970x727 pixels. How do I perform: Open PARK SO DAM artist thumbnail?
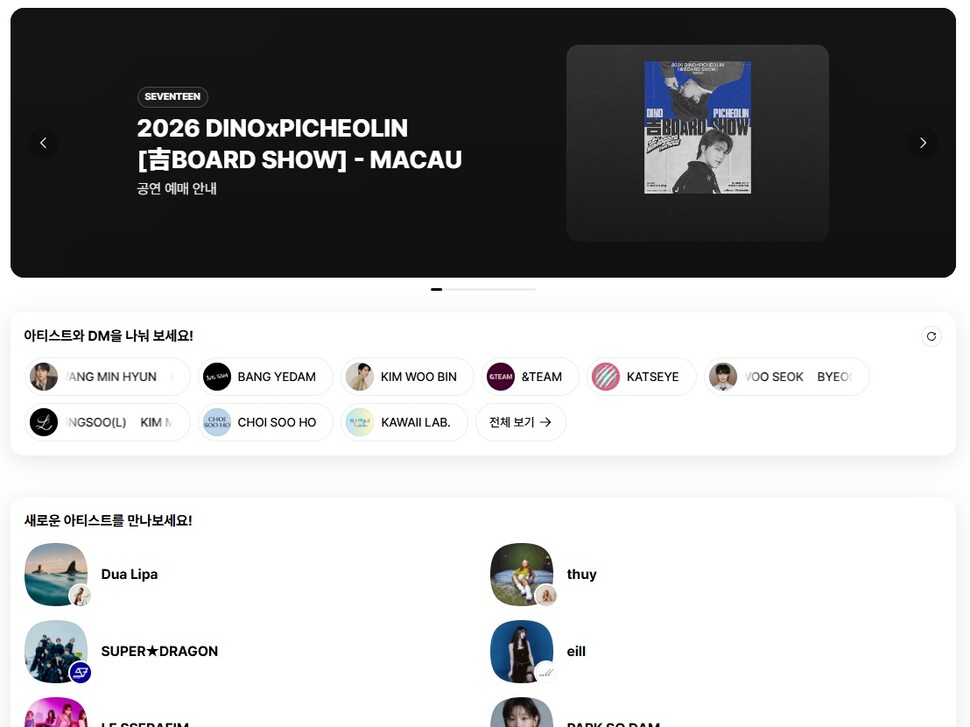[x=521, y=712]
